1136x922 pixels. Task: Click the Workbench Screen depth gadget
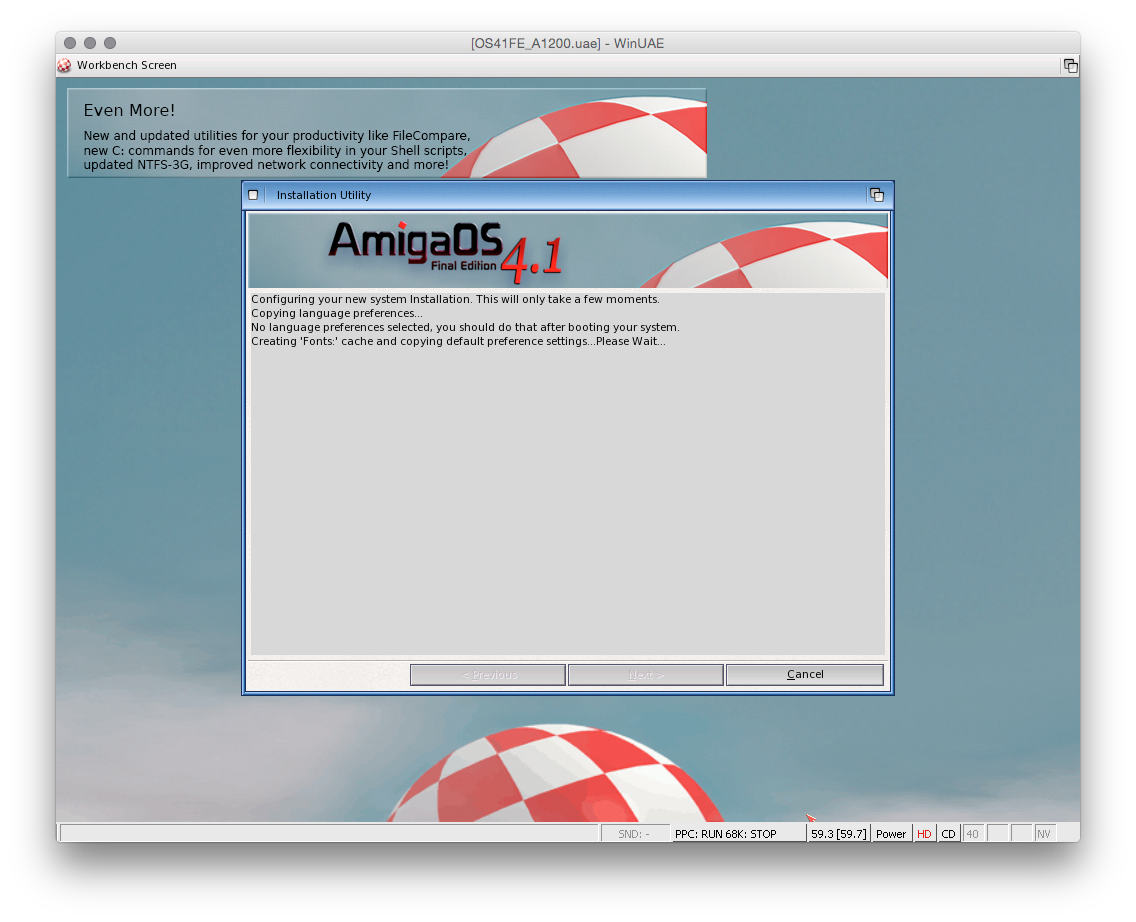coord(1070,66)
